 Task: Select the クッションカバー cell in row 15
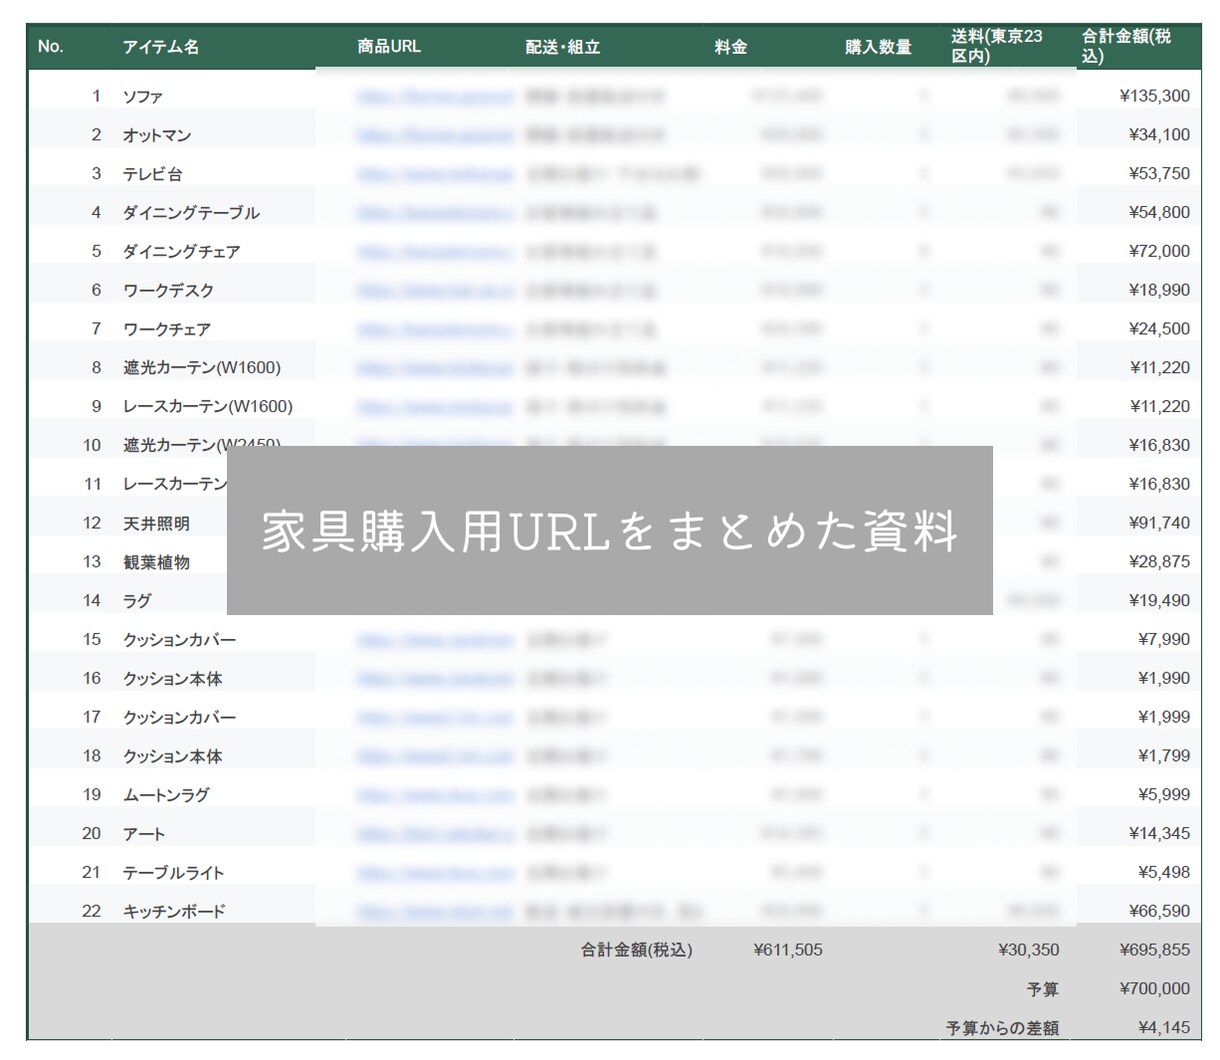click(x=179, y=639)
